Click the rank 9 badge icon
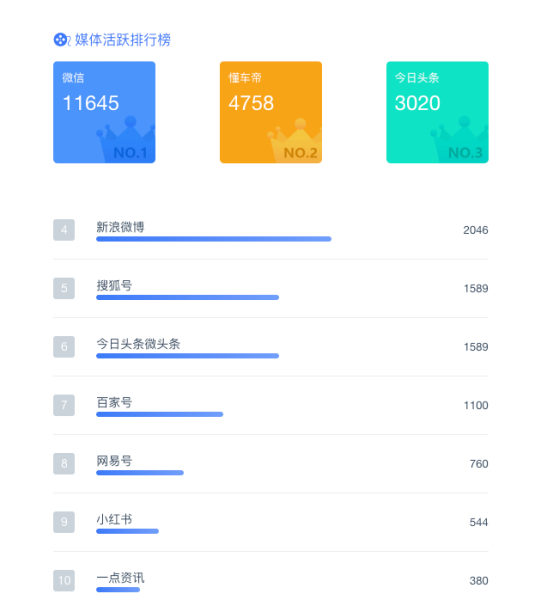 point(64,522)
